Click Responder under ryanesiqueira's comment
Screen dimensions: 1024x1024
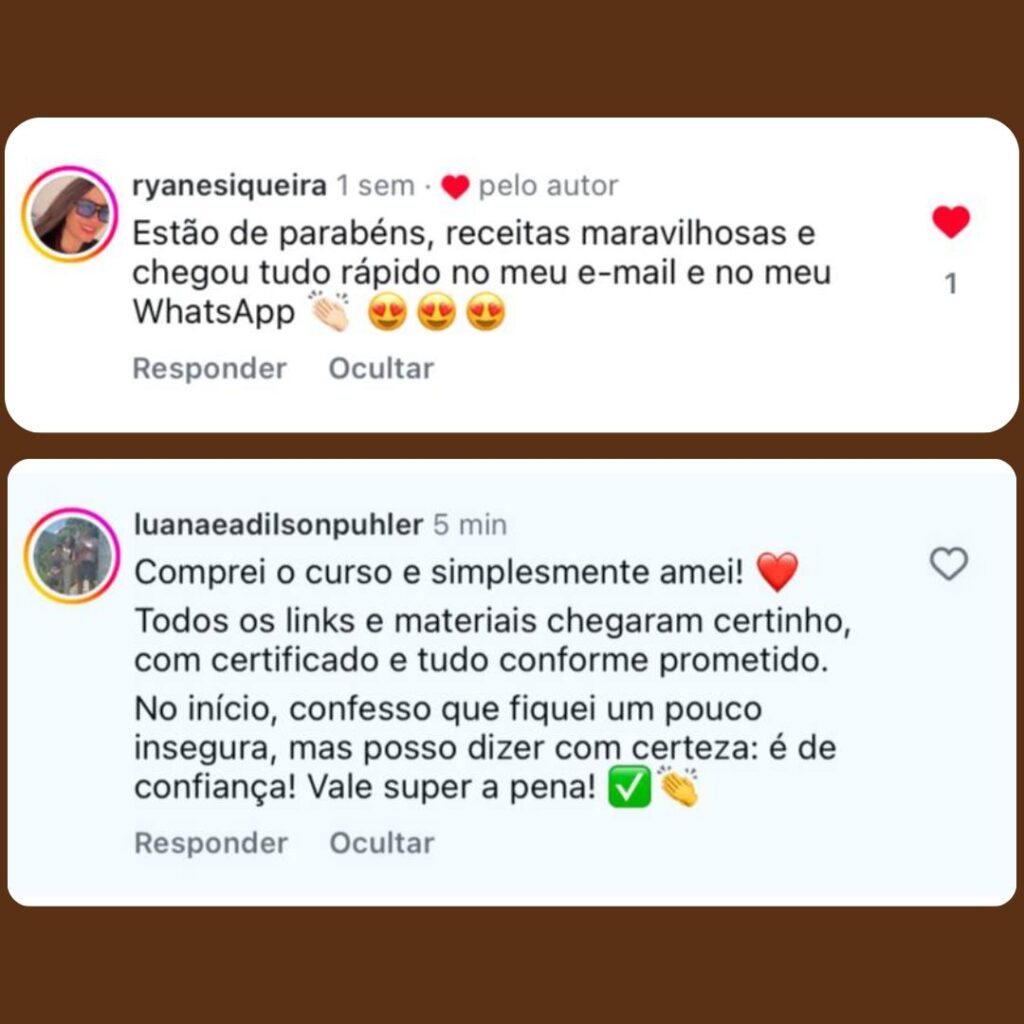pyautogui.click(x=210, y=368)
